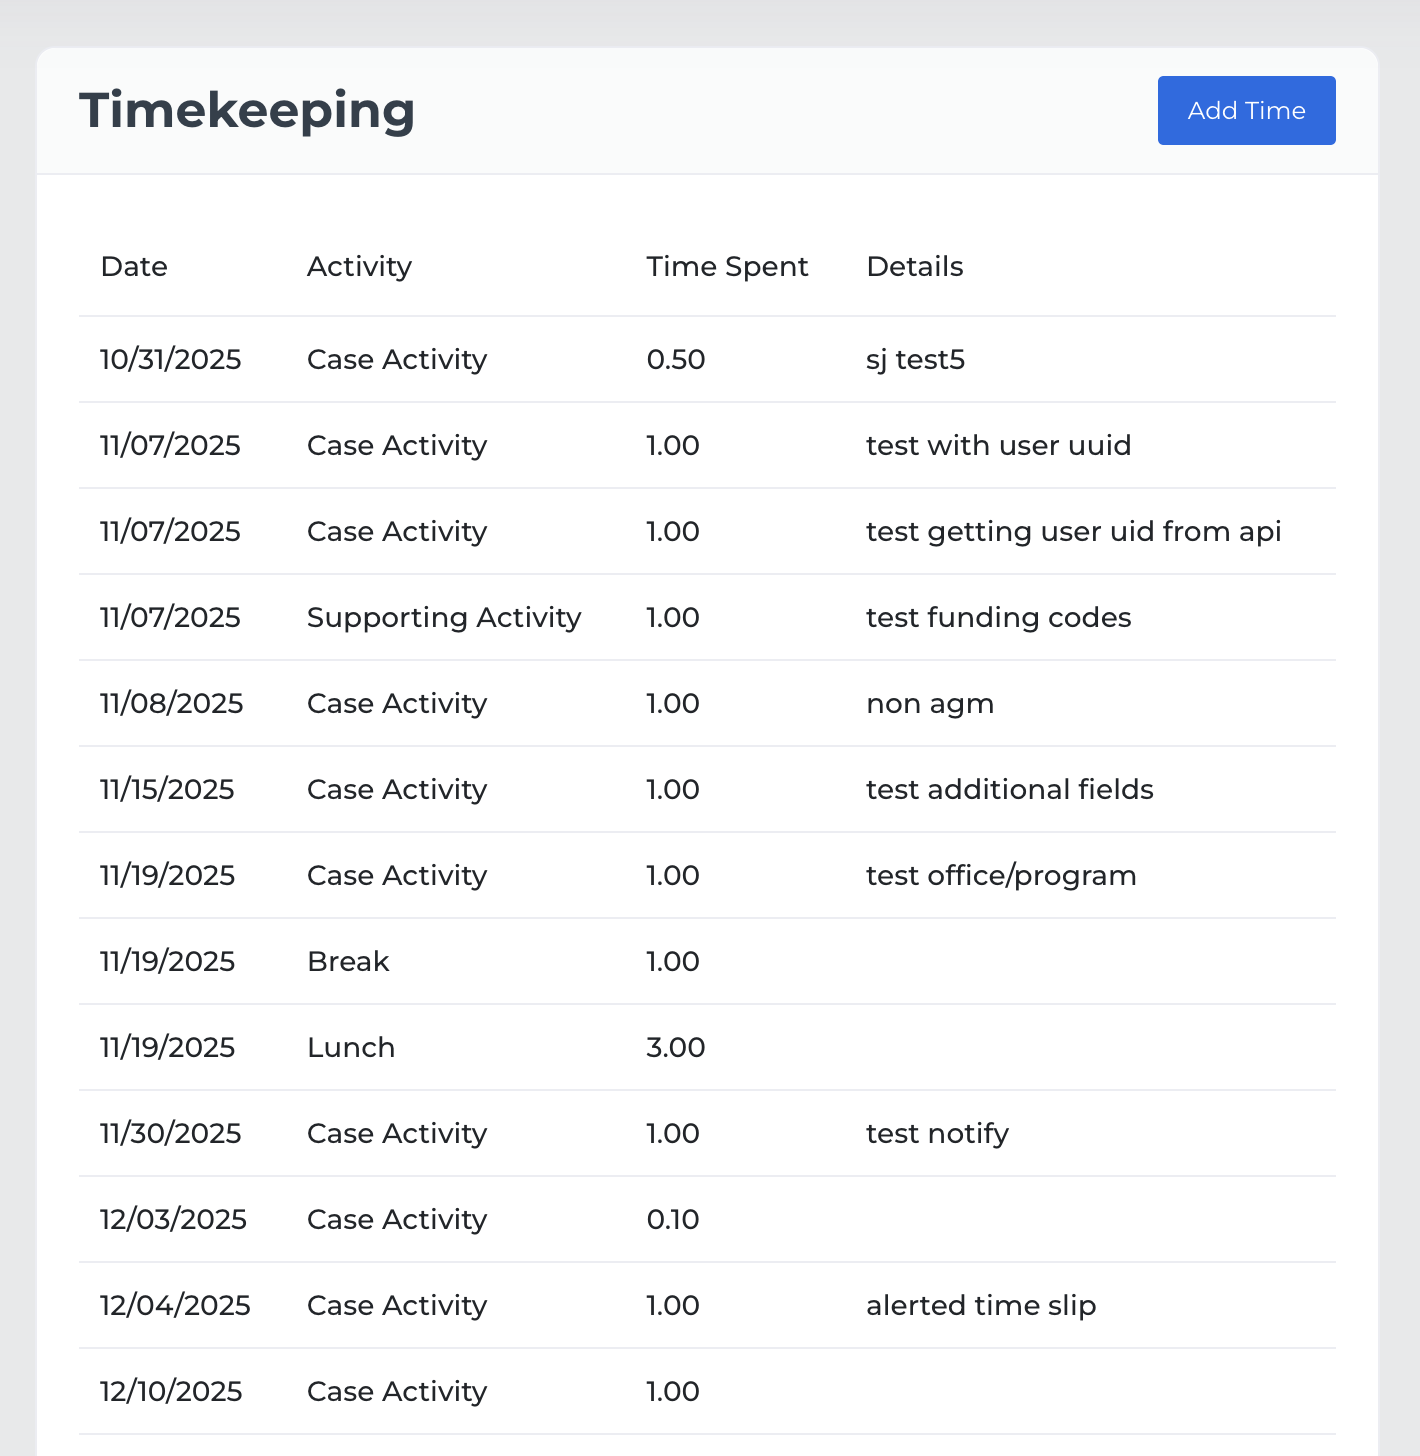Open the 10/31/2025 sj test5 entry
1420x1456 pixels.
[x=707, y=360]
